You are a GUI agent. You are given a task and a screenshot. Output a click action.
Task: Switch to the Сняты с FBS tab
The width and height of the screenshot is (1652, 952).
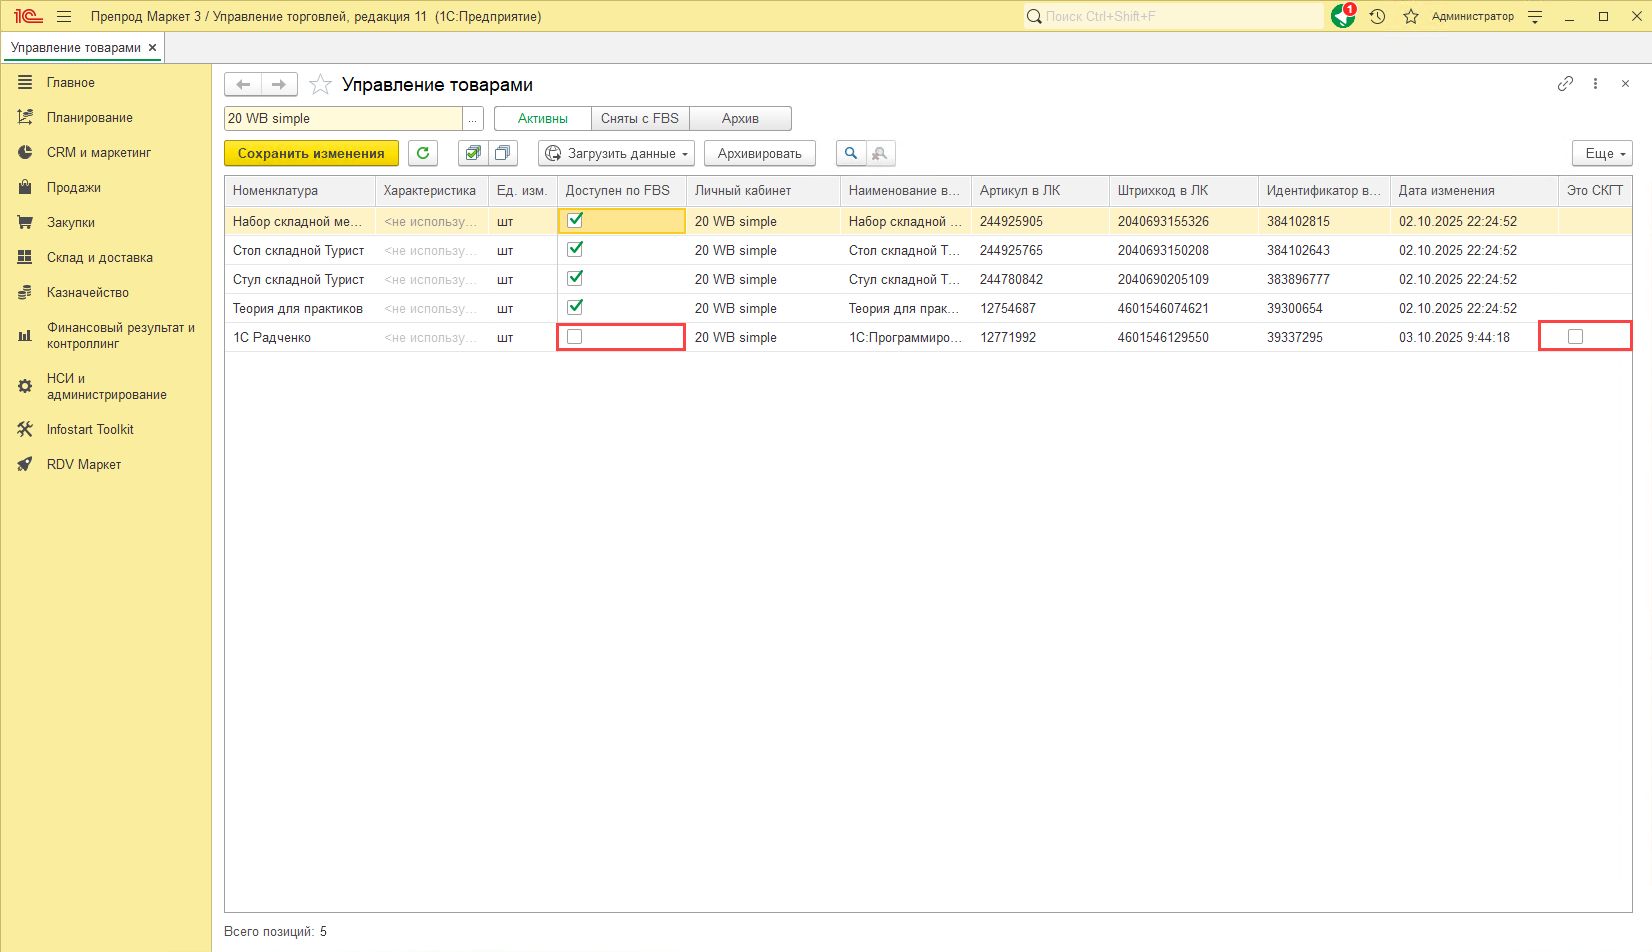coord(640,119)
